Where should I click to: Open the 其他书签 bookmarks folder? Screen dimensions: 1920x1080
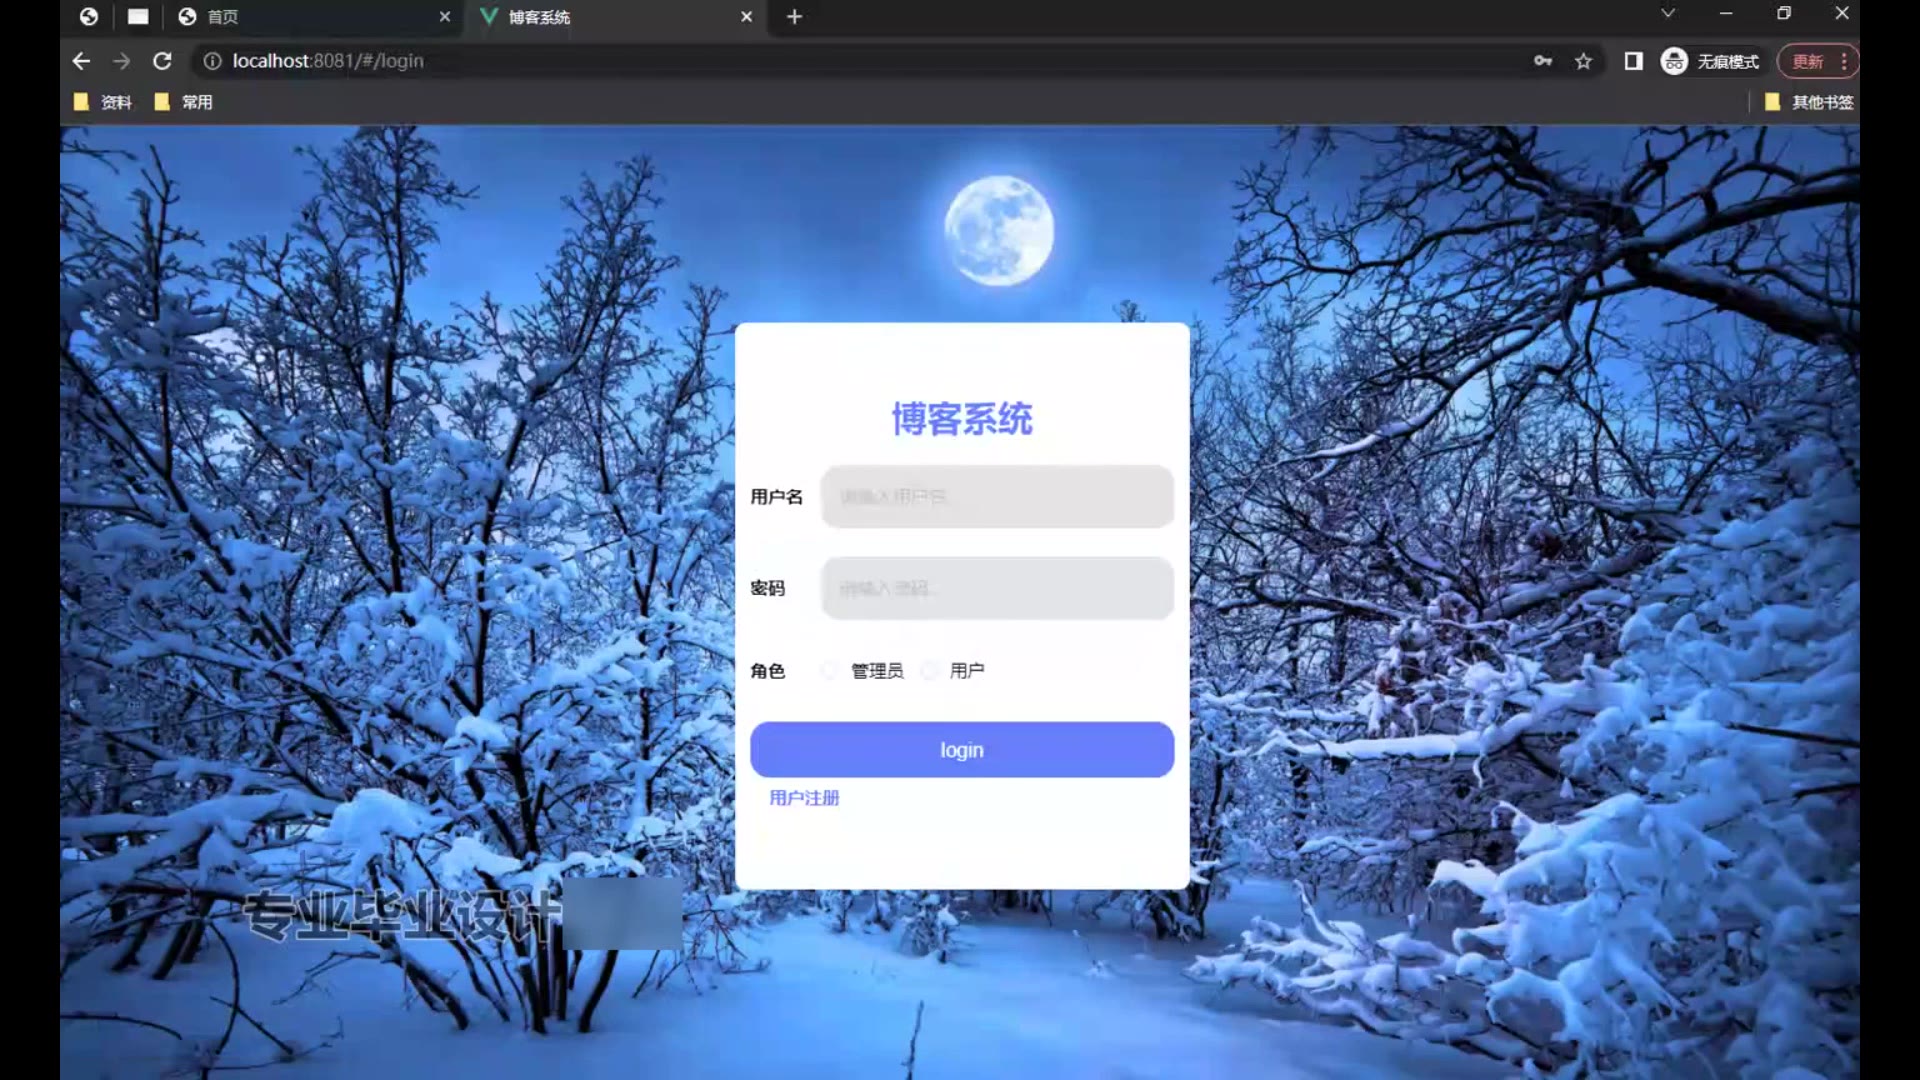[1810, 102]
